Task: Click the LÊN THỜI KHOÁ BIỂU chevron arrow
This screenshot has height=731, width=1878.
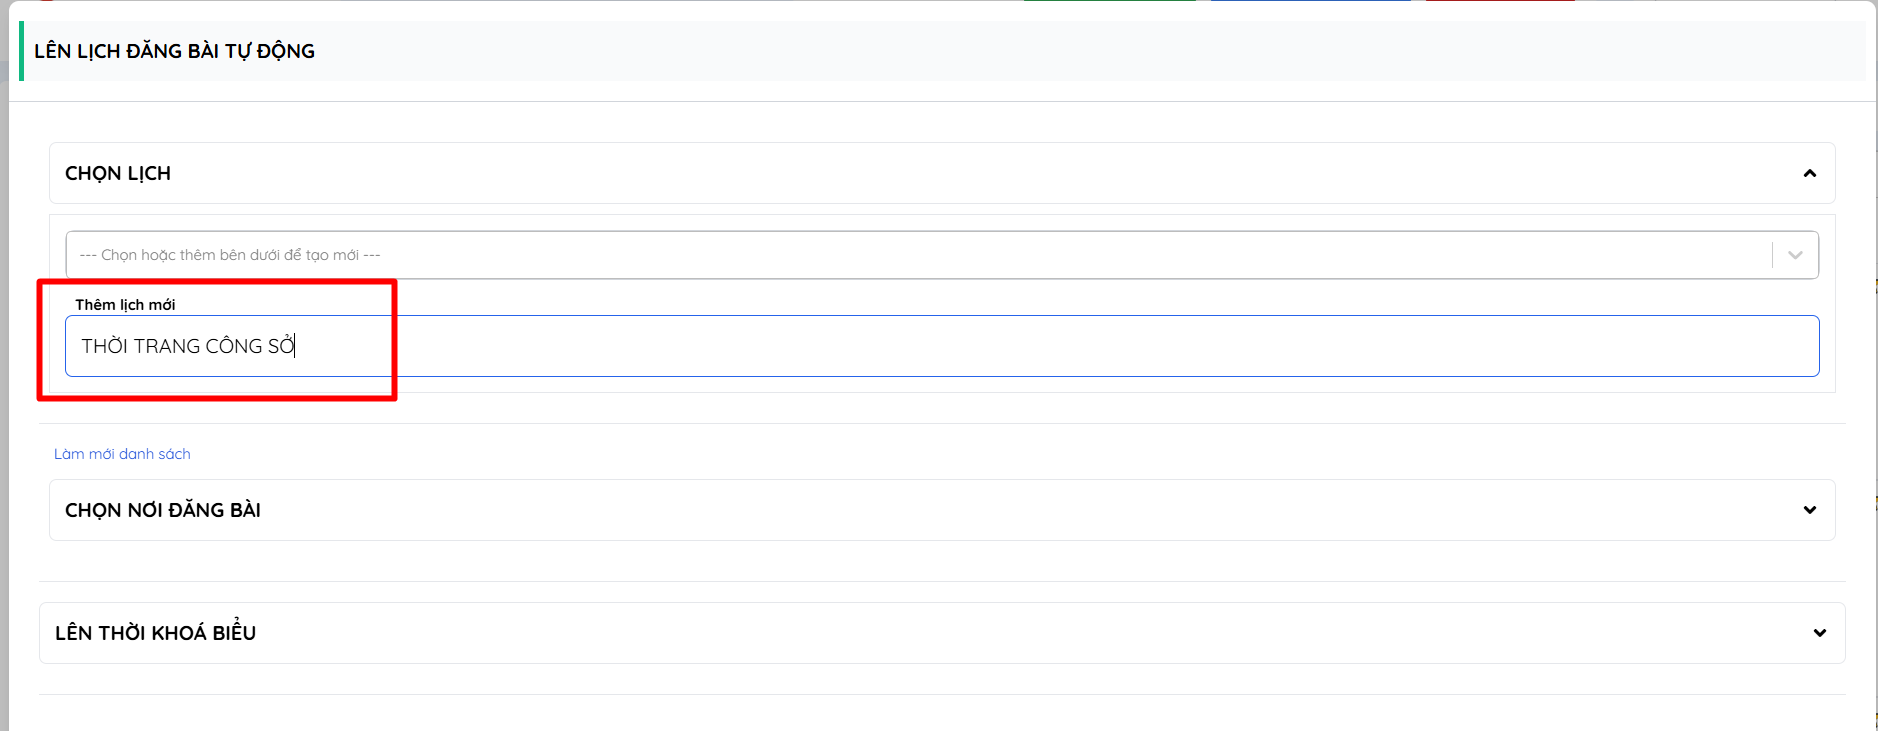Action: [1819, 633]
